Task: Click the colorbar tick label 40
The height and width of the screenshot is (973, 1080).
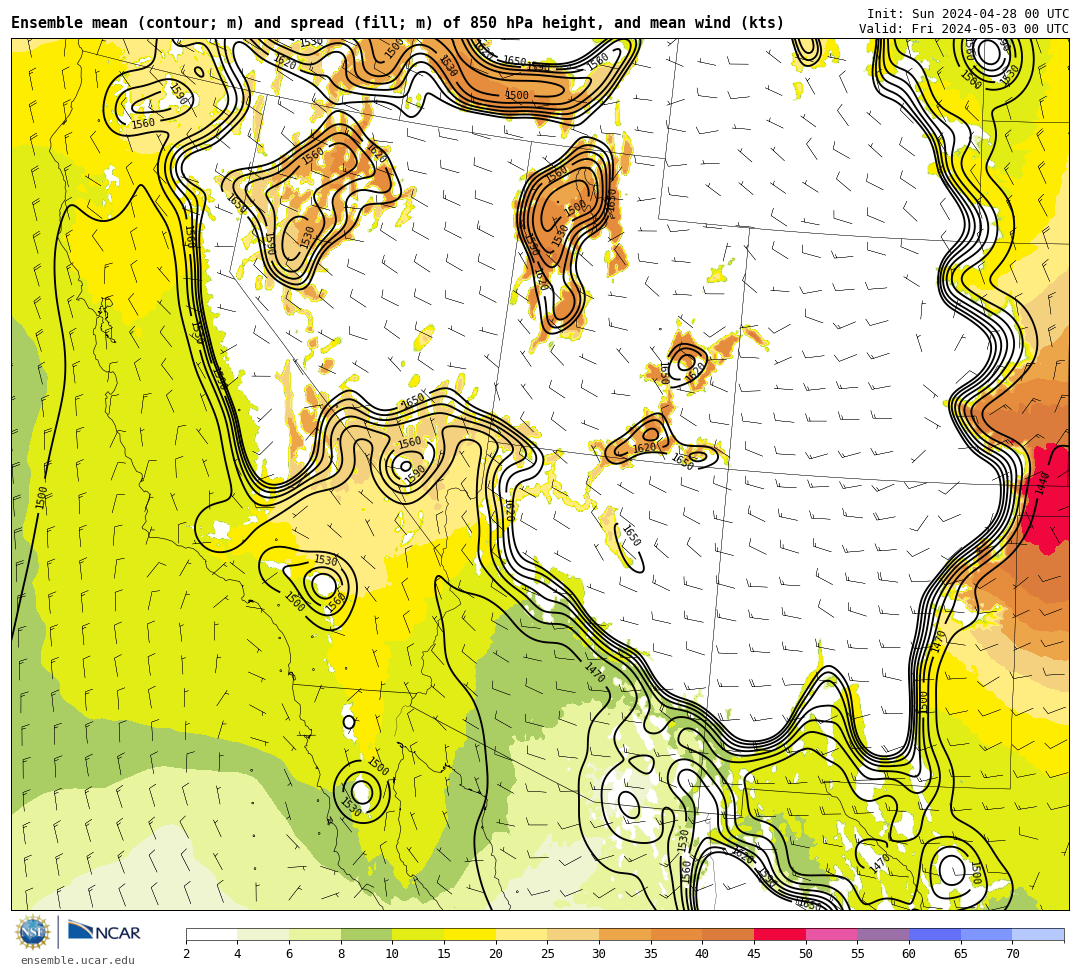Action: [703, 954]
